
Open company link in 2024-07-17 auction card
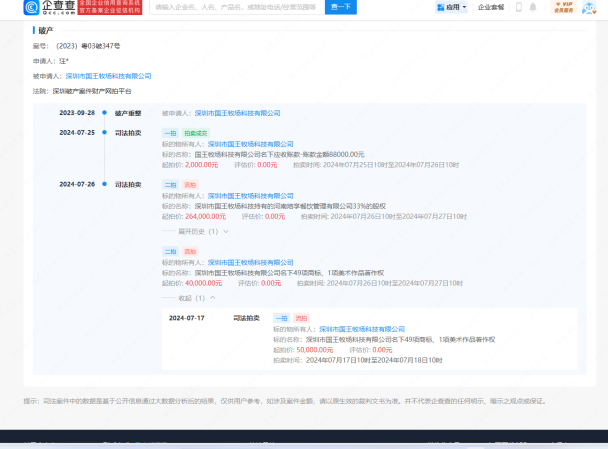coord(362,329)
